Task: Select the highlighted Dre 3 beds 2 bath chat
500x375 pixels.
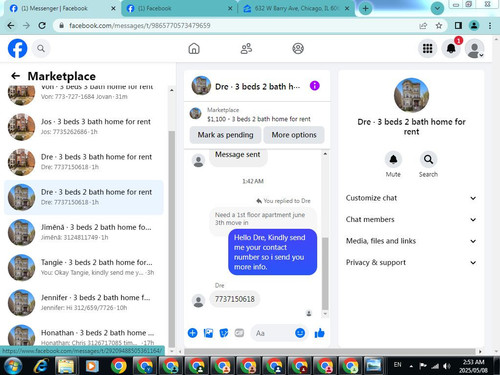Action: pos(84,197)
